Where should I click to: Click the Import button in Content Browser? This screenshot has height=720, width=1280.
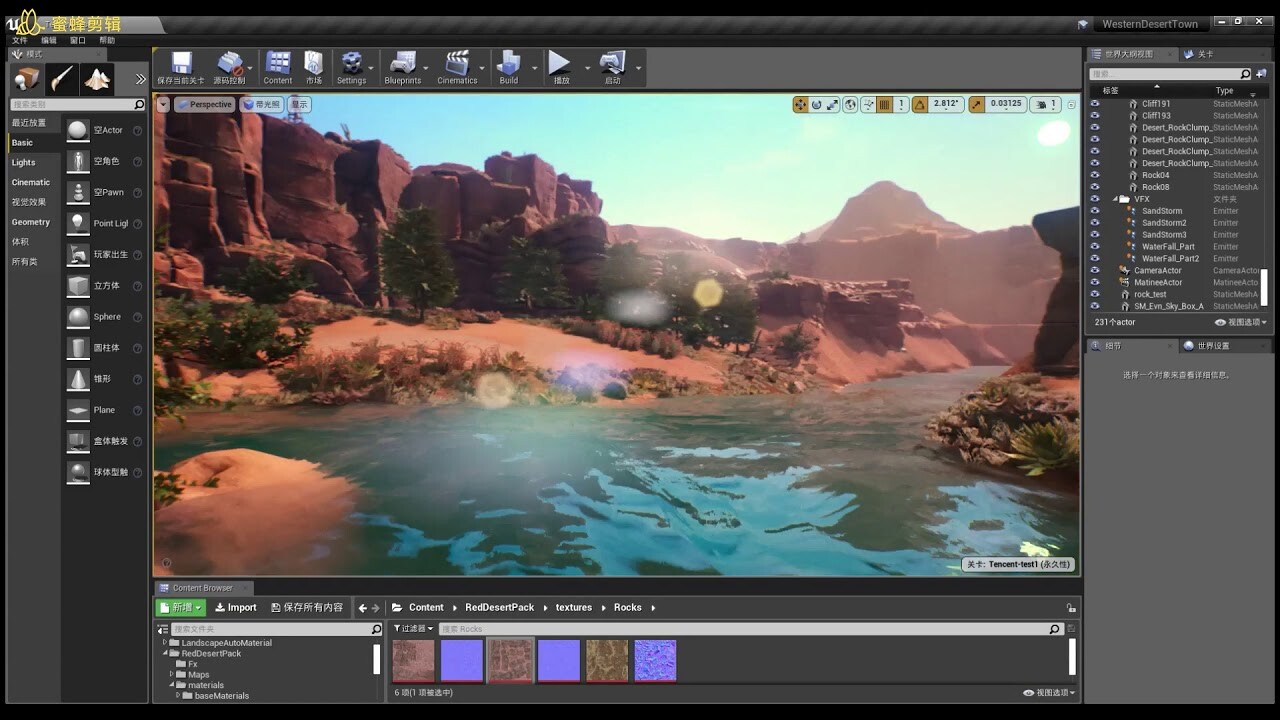(x=236, y=607)
